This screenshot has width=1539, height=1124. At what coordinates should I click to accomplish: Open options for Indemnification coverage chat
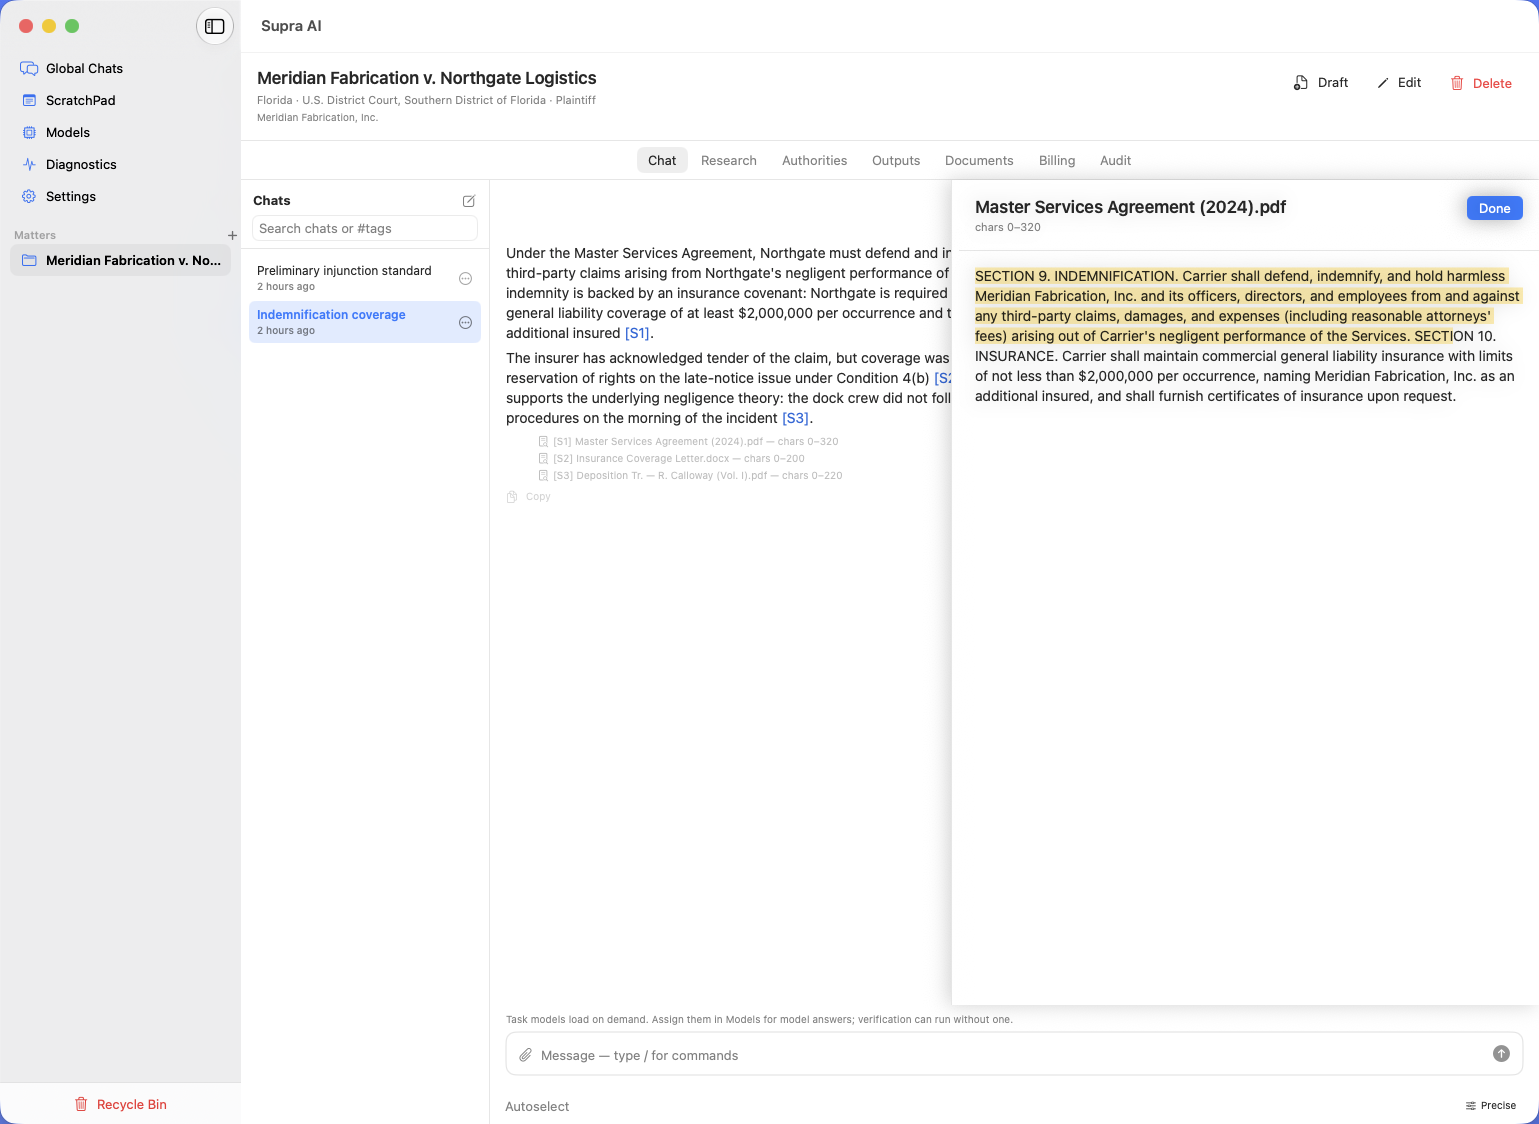[465, 323]
